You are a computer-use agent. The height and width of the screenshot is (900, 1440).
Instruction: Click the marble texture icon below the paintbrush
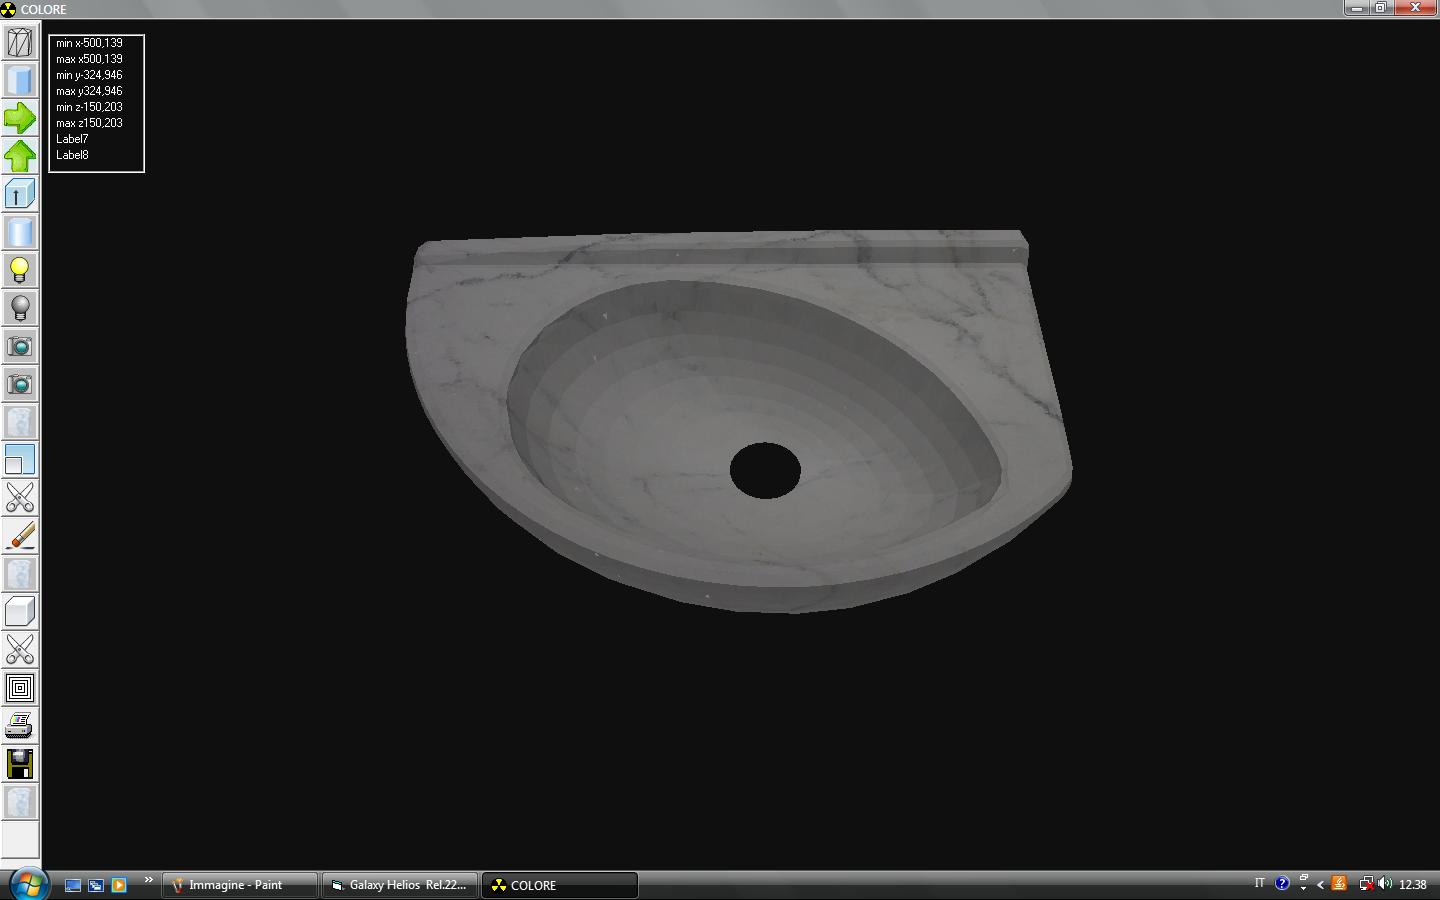coord(20,574)
